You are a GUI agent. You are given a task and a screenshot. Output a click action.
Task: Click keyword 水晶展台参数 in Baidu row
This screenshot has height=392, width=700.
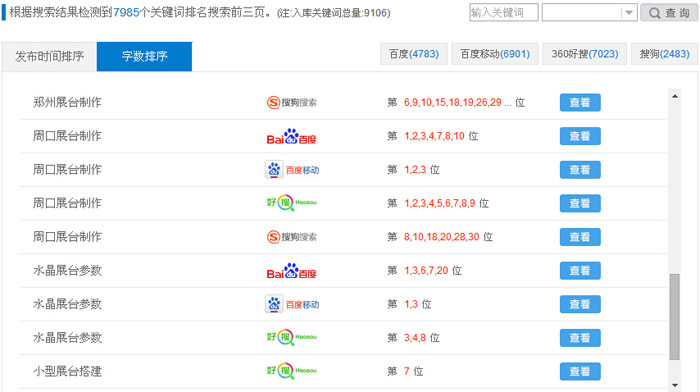[67, 271]
